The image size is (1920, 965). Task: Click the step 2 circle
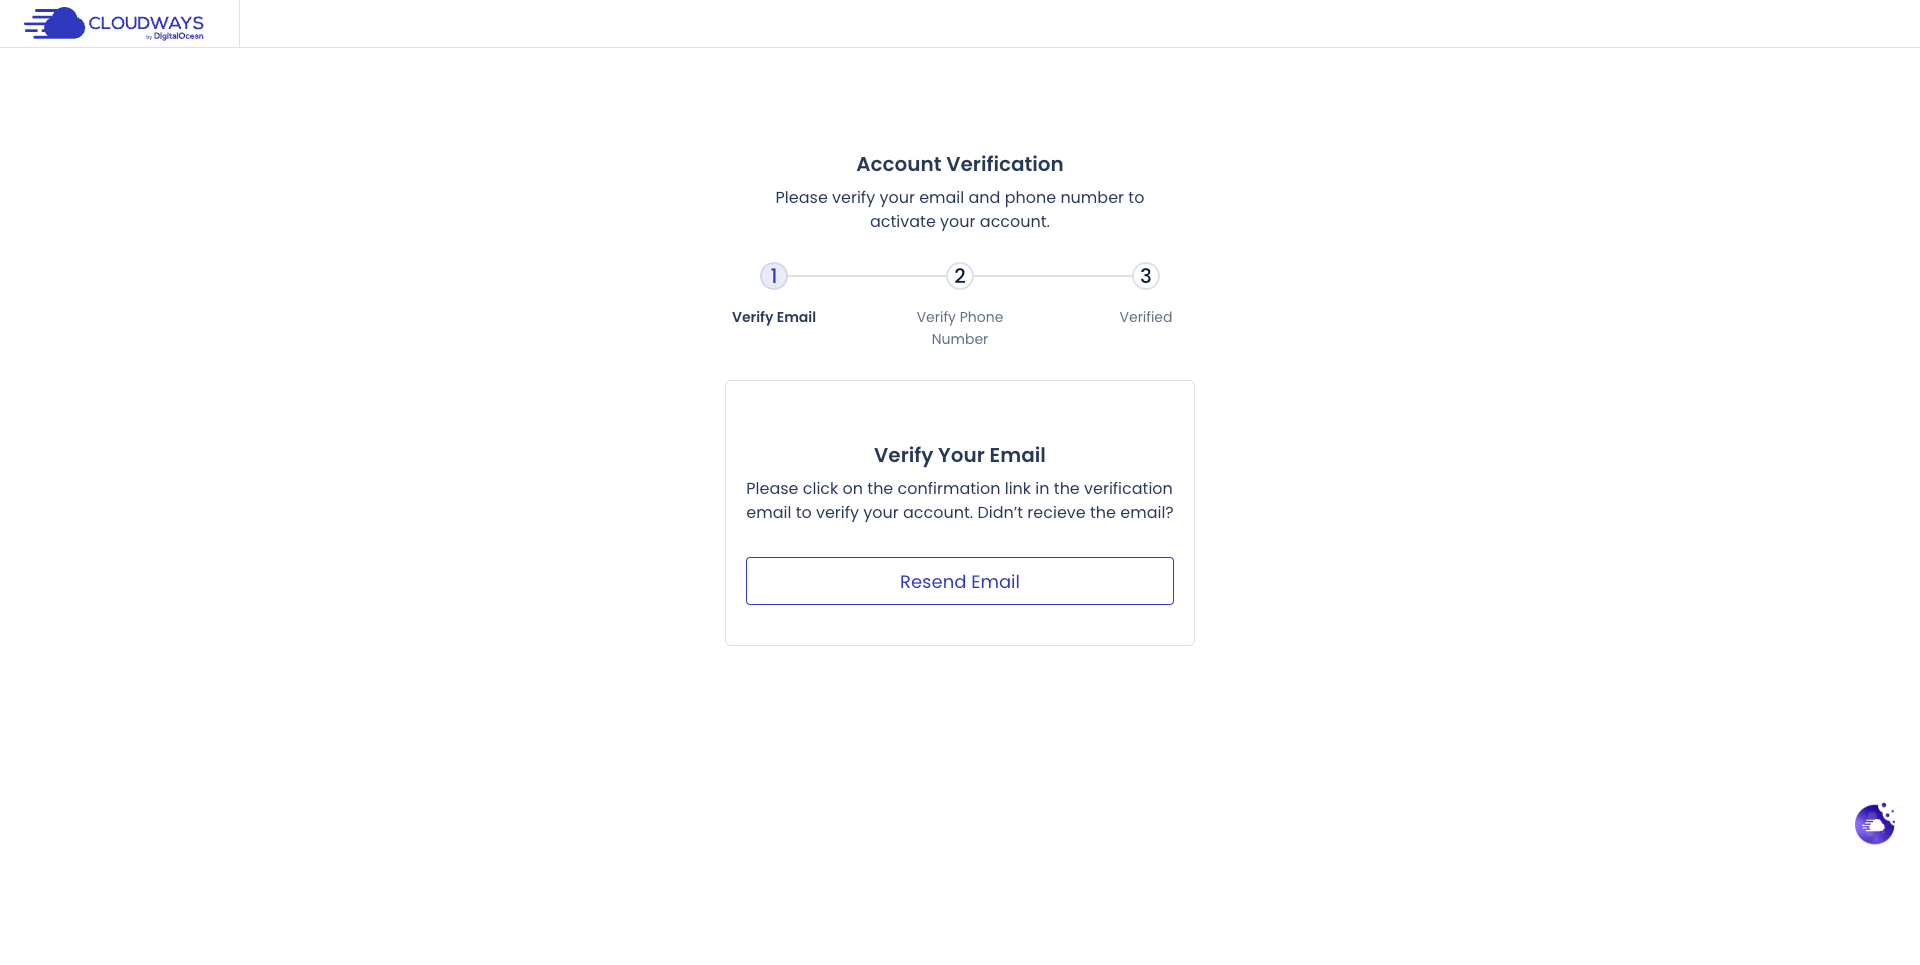pyautogui.click(x=960, y=276)
